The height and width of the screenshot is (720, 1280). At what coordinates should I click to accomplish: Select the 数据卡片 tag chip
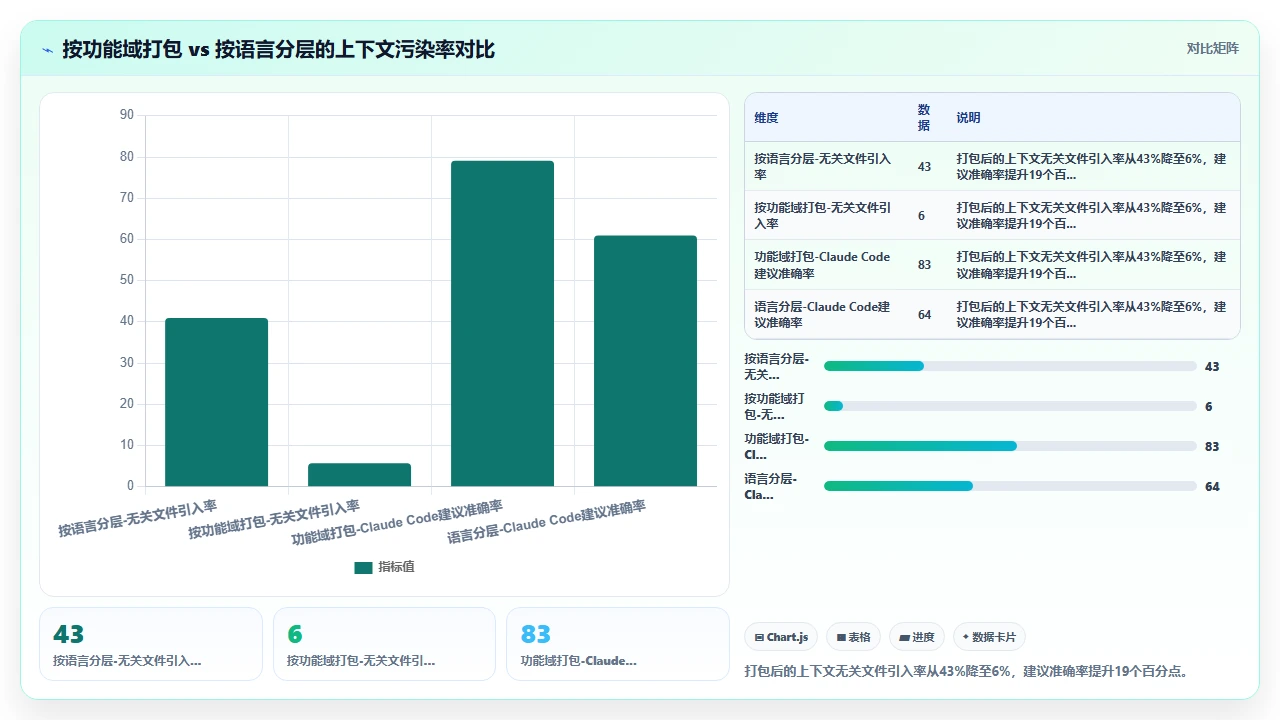pyautogui.click(x=989, y=637)
